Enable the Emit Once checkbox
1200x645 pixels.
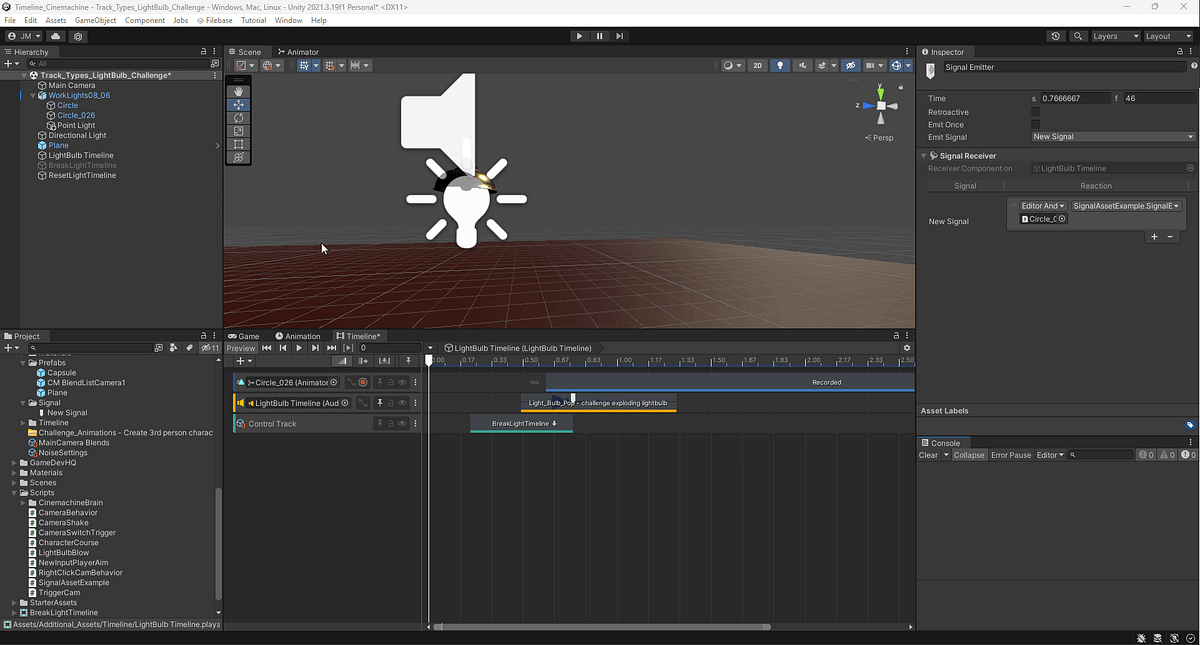pos(1035,125)
